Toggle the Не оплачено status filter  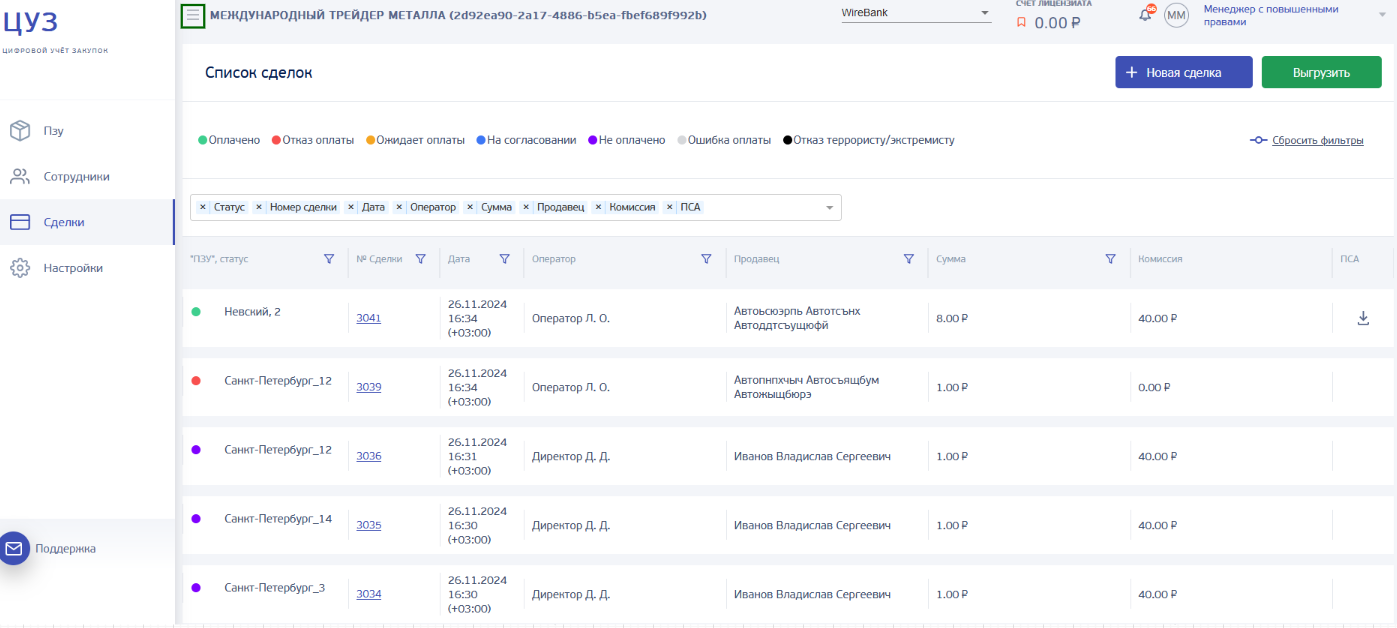click(x=626, y=140)
